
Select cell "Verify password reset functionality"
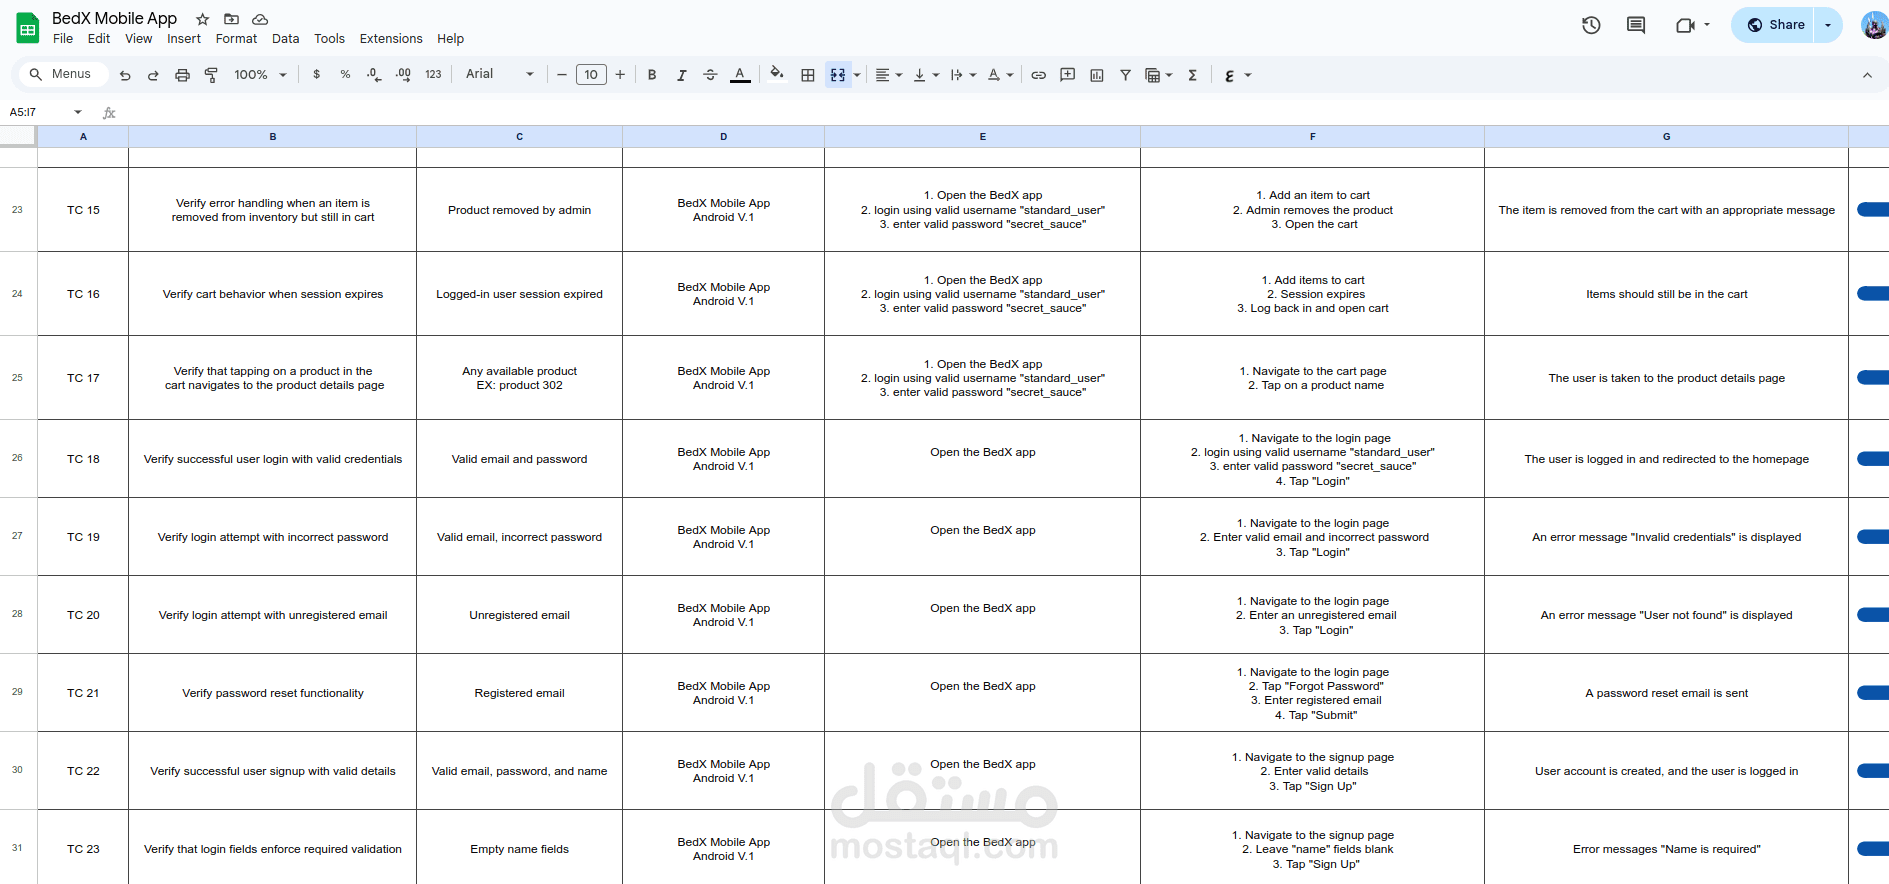[x=273, y=693]
